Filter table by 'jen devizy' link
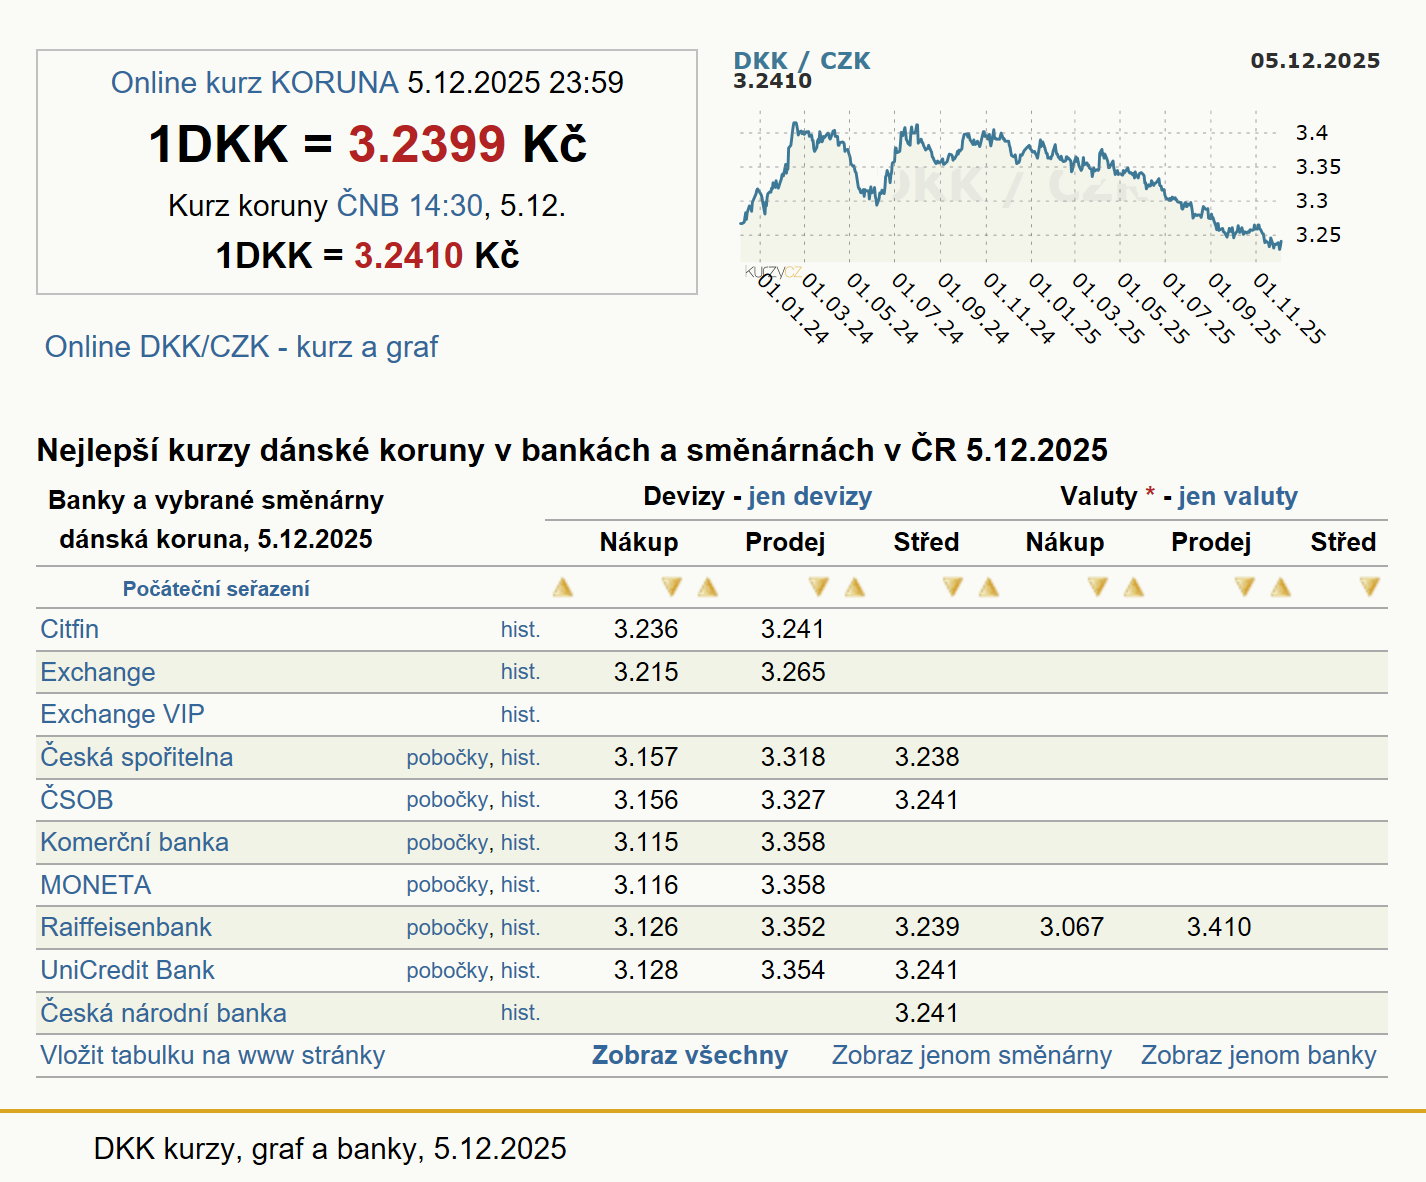The image size is (1426, 1182). coord(809,497)
